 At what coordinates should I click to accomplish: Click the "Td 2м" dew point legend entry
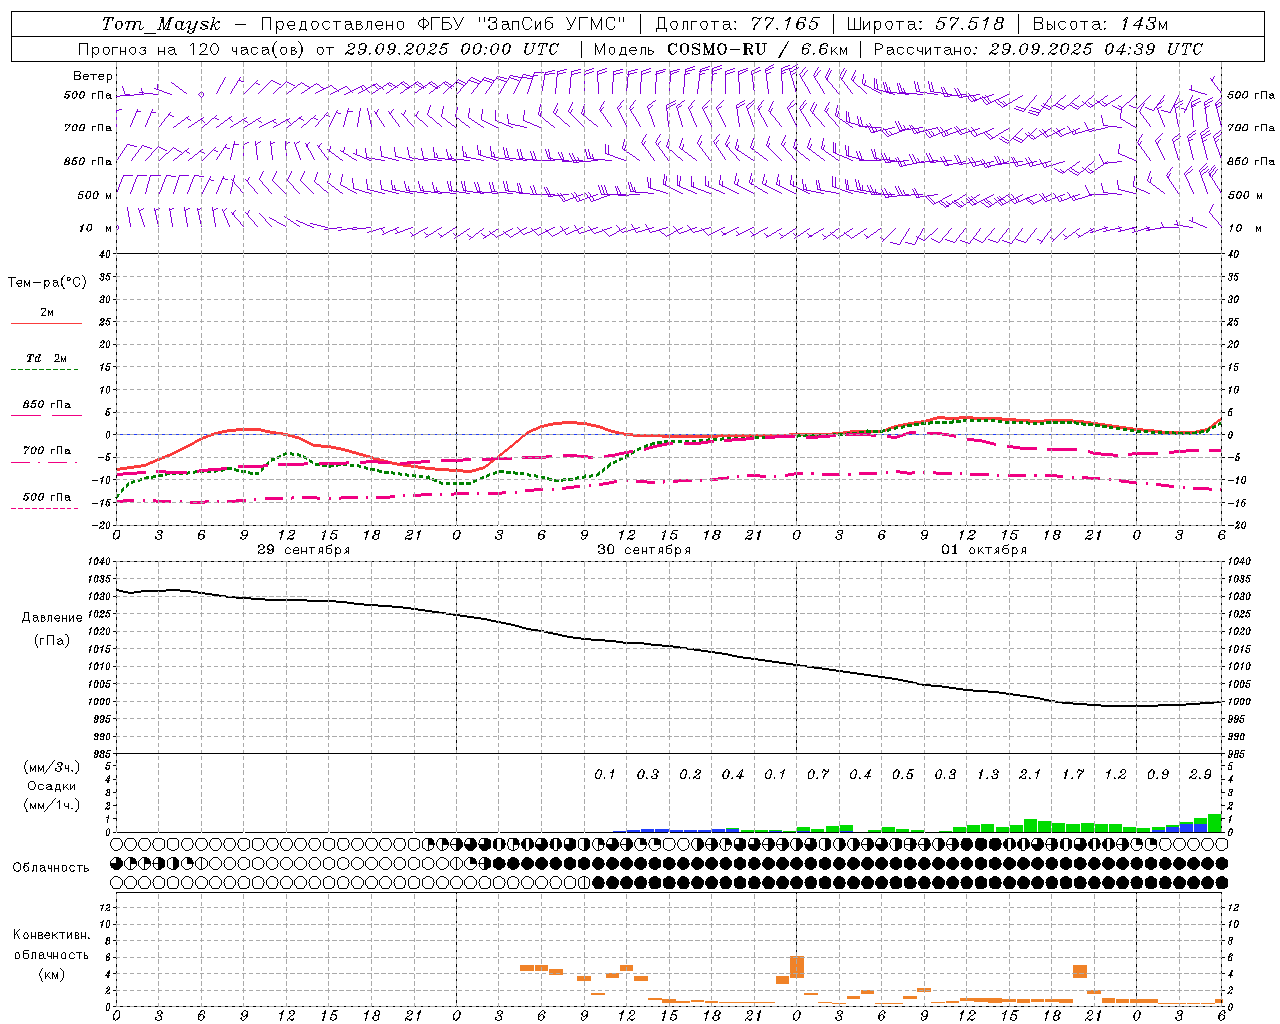click(x=46, y=358)
